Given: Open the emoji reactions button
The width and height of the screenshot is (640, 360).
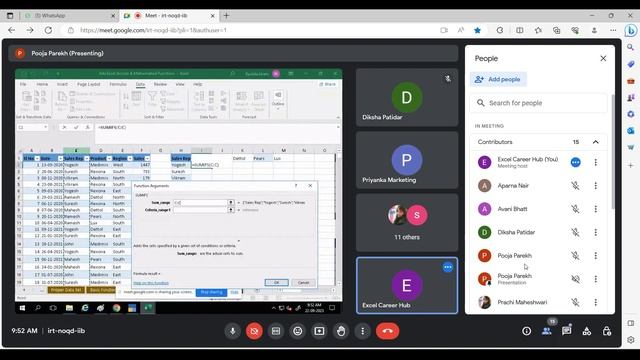Looking at the screenshot, I should tap(298, 331).
